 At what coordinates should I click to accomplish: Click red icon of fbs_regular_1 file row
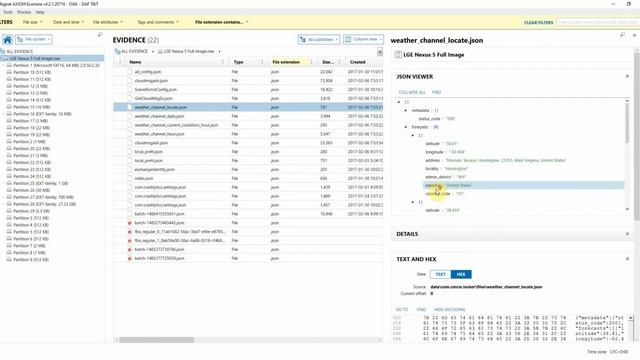pos(130,241)
